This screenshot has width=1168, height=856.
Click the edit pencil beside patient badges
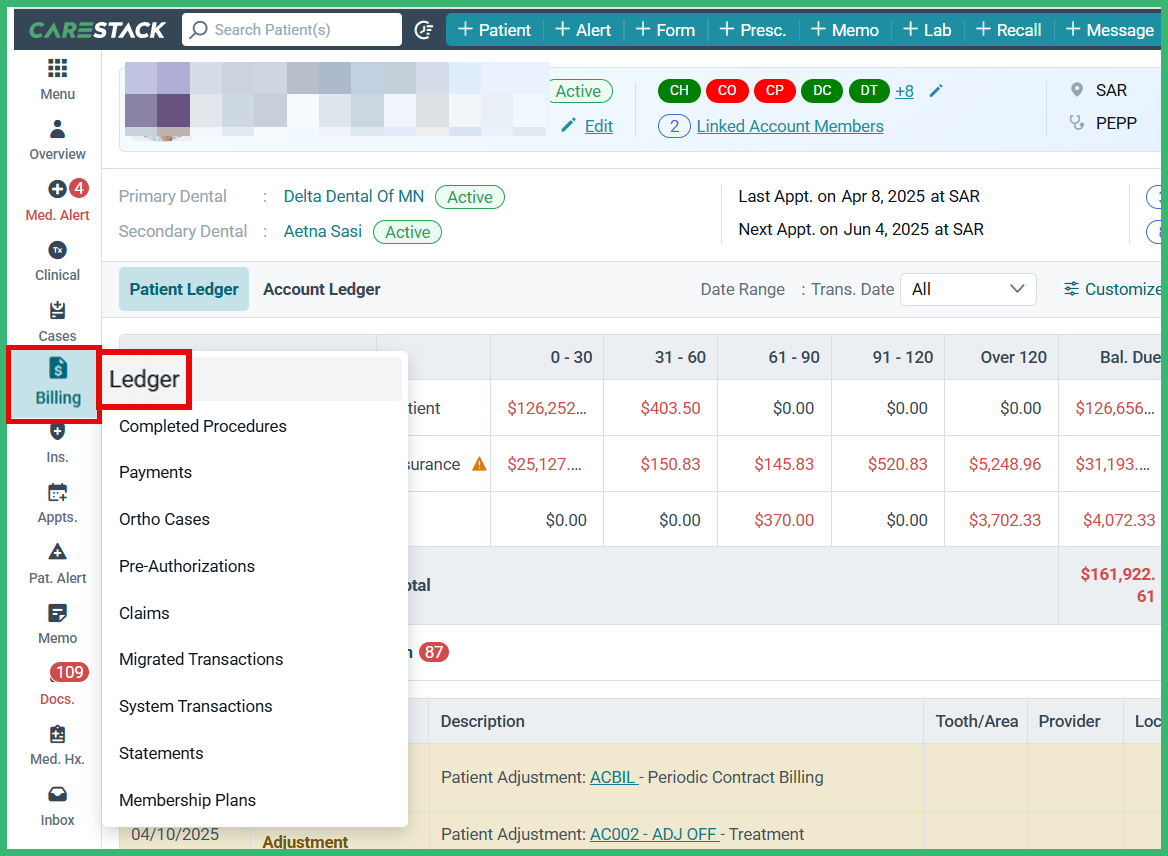936,91
